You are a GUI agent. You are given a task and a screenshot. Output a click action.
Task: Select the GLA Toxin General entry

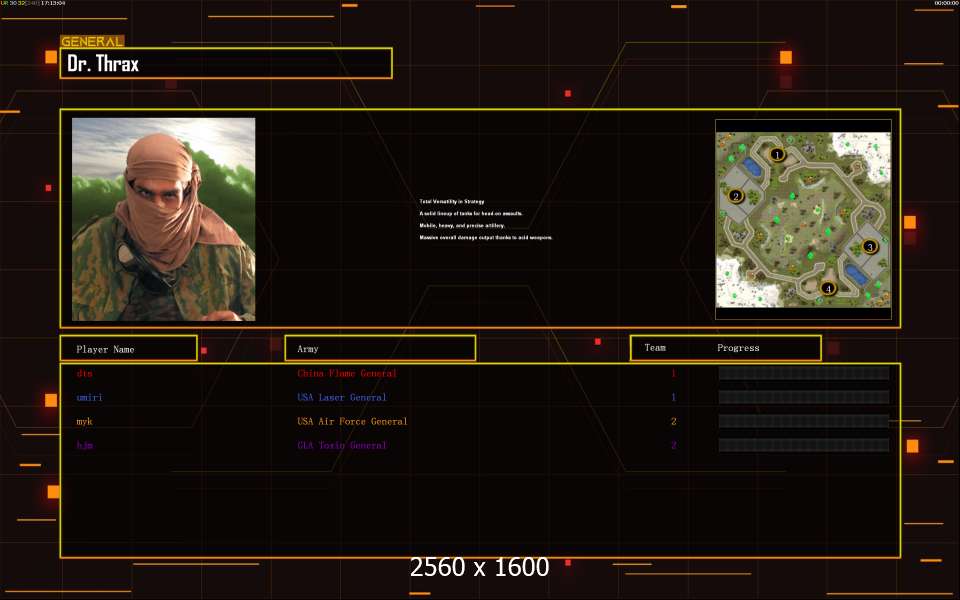[341, 446]
